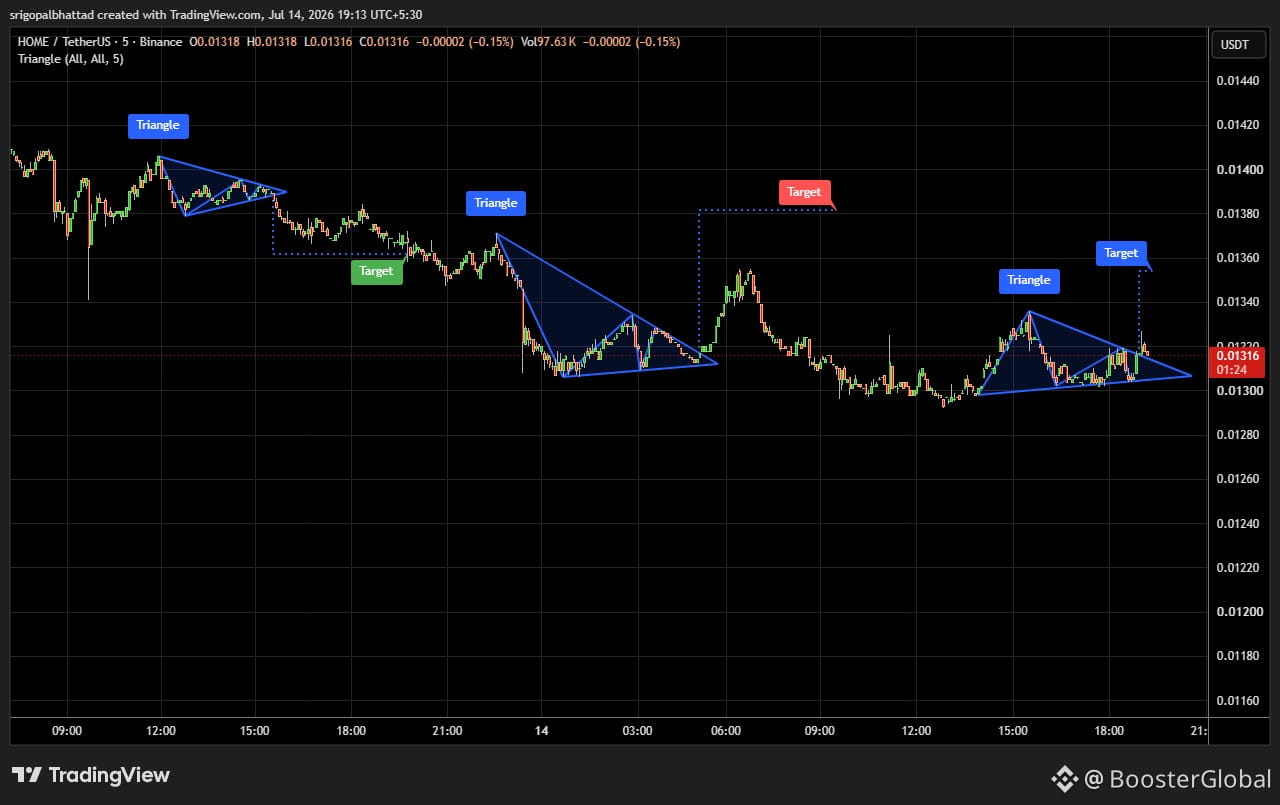The height and width of the screenshot is (805, 1280).
Task: Click the open value O0.01318
Action: point(215,42)
